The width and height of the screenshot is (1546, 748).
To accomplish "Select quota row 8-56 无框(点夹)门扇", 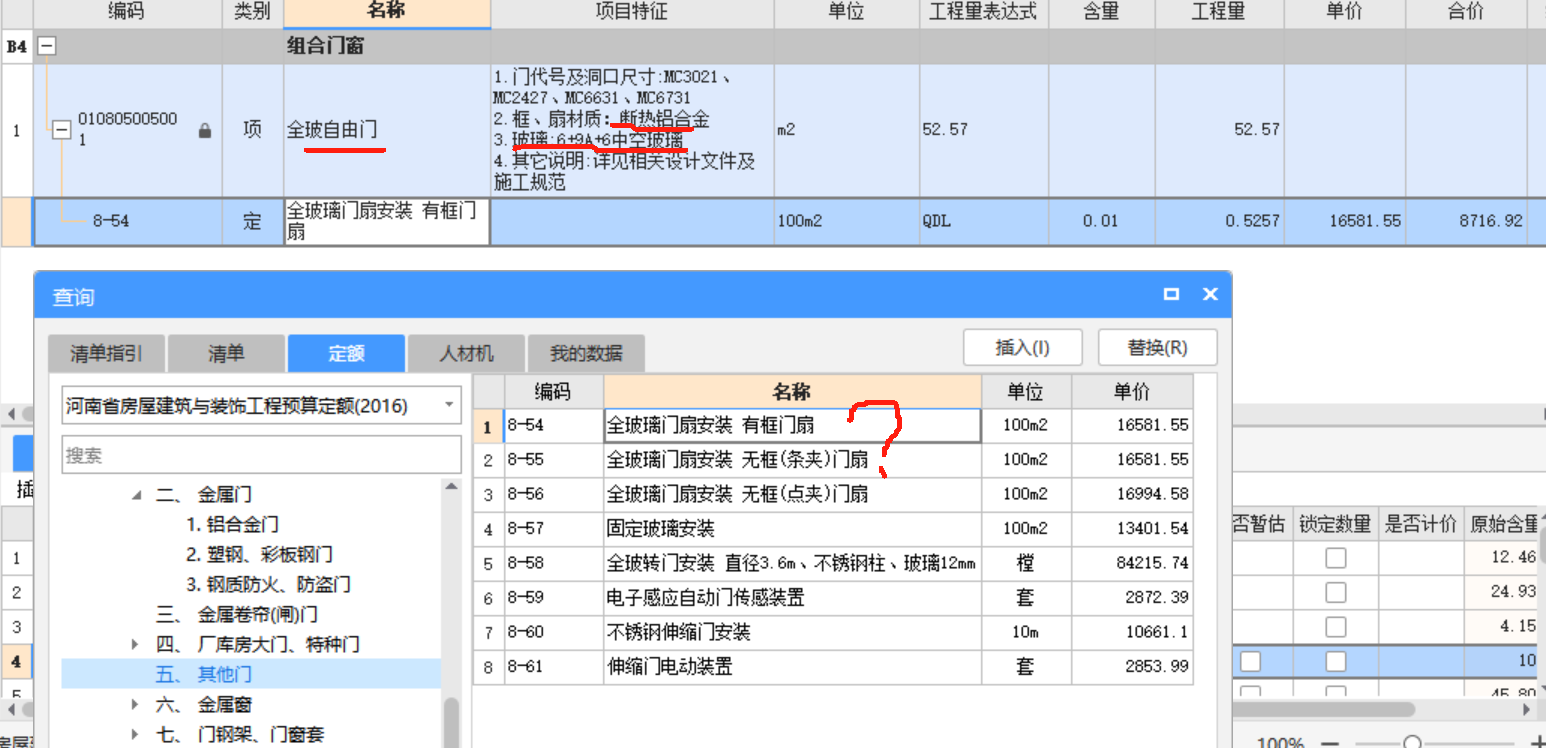I will tap(833, 494).
